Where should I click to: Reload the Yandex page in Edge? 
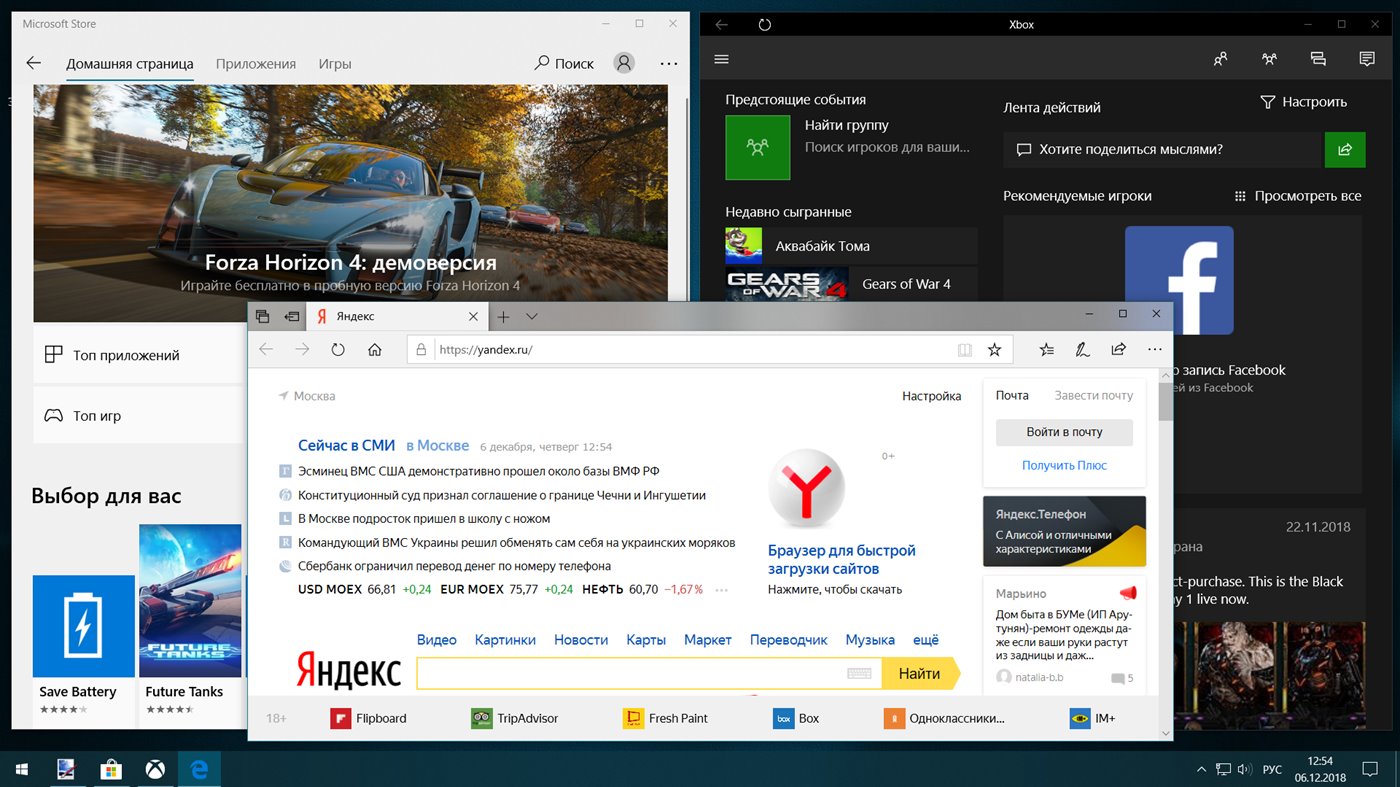click(x=338, y=350)
